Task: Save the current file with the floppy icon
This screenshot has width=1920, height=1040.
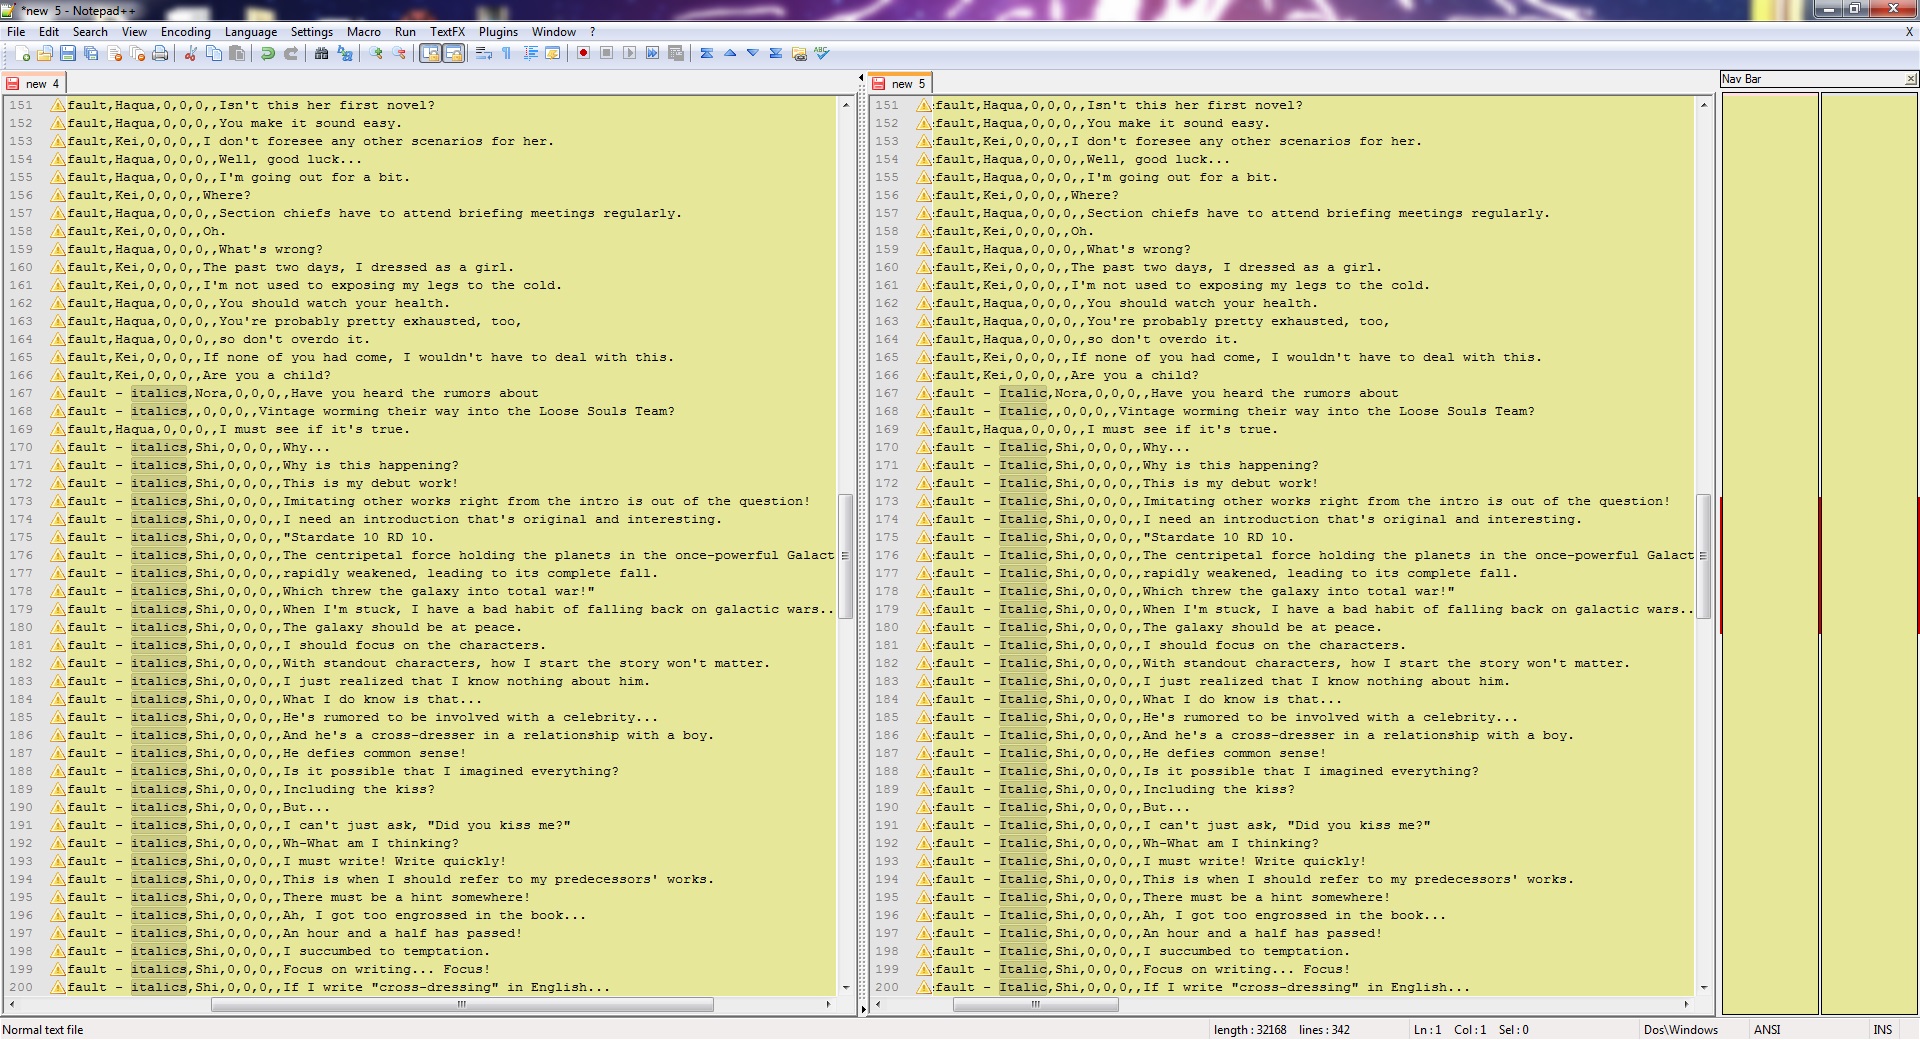Action: [x=68, y=54]
